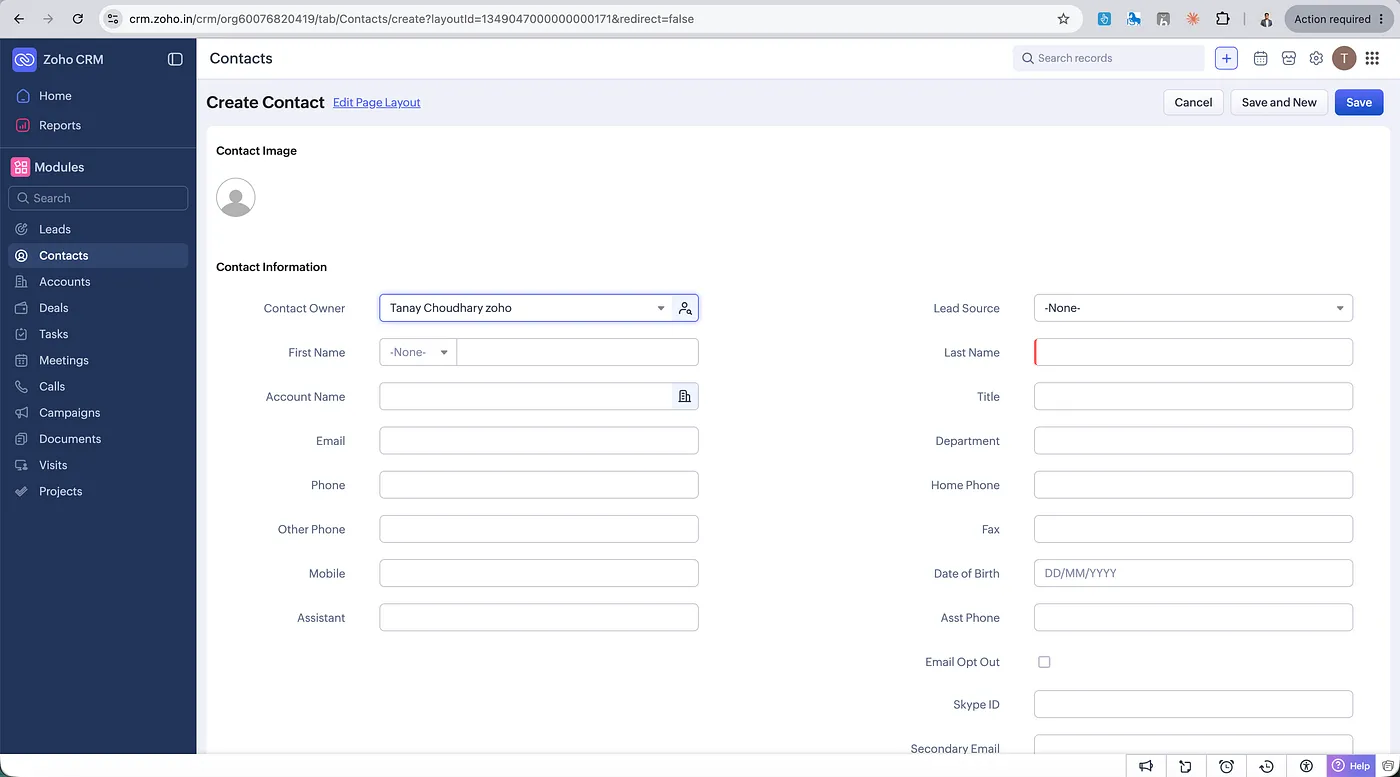
Task: Open the First Name salutation dropdown
Action: (x=418, y=352)
